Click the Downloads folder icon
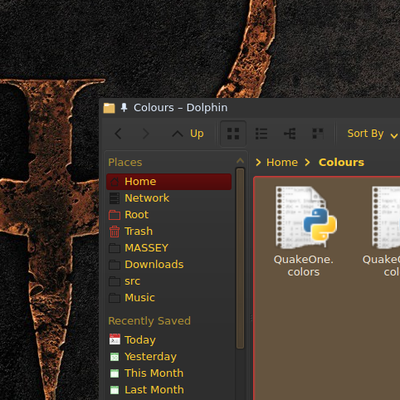This screenshot has height=400, width=400. coord(114,265)
